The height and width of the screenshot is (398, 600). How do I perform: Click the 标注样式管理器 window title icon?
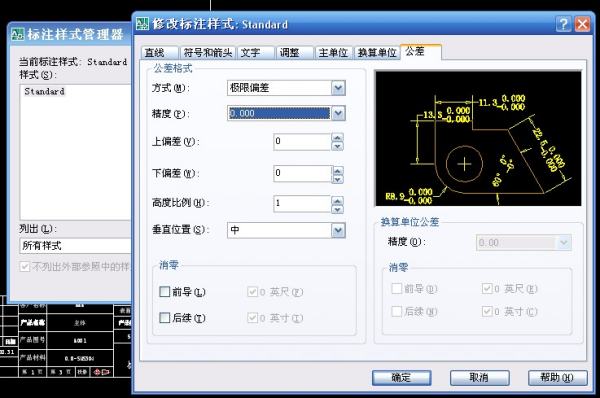[18, 34]
